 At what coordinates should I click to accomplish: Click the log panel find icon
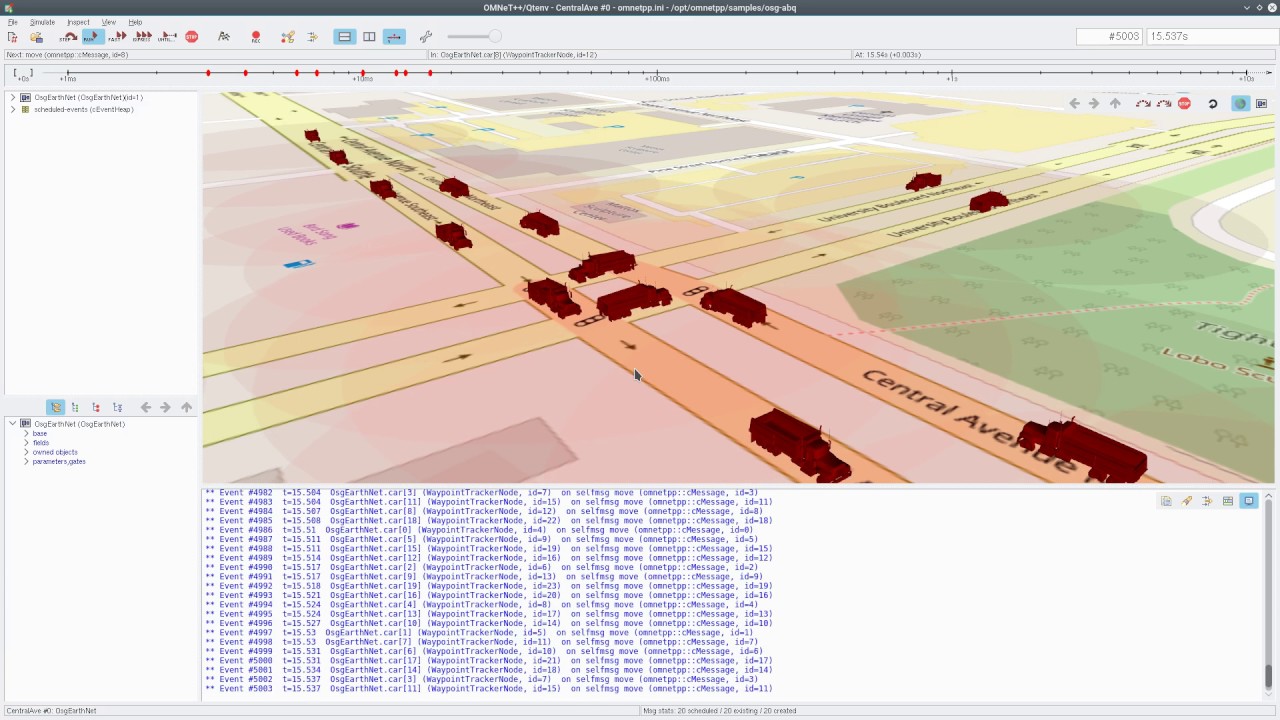tap(1187, 501)
